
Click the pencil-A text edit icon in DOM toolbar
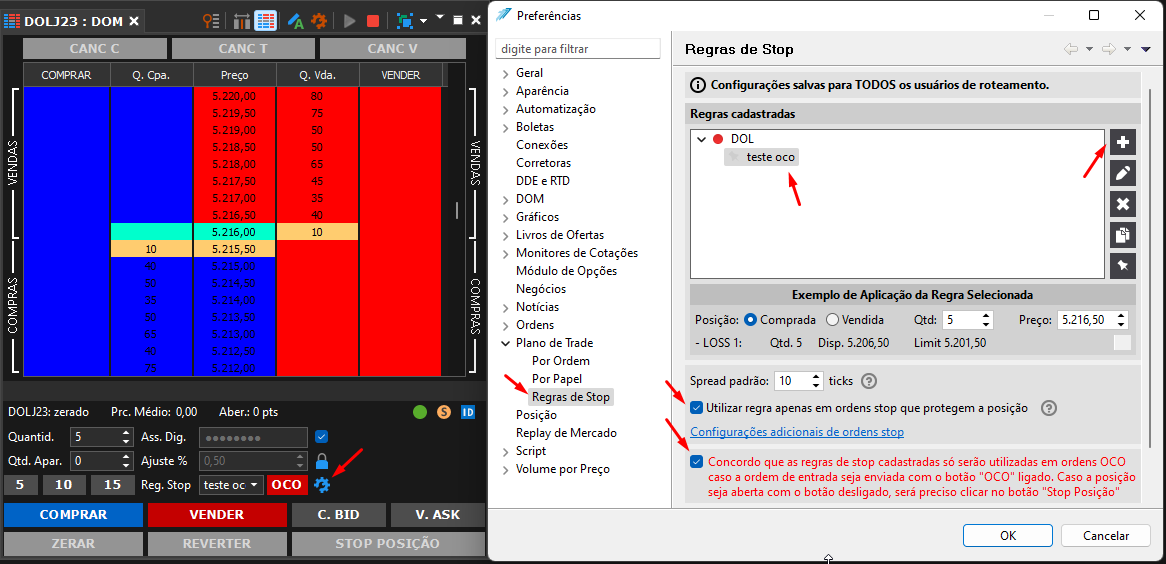coord(295,22)
